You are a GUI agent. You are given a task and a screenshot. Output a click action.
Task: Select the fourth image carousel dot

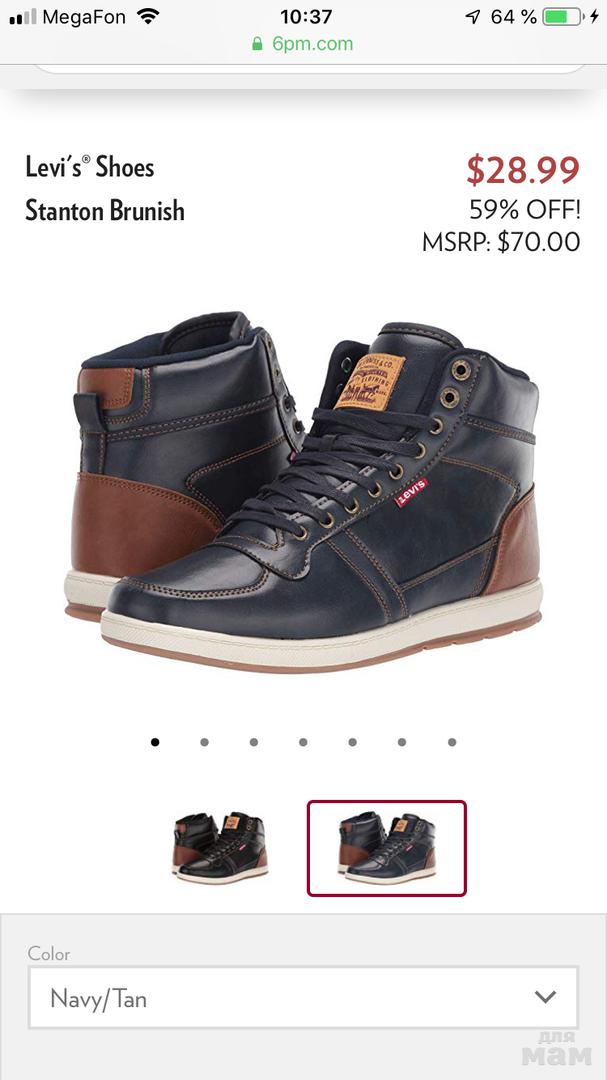303,742
